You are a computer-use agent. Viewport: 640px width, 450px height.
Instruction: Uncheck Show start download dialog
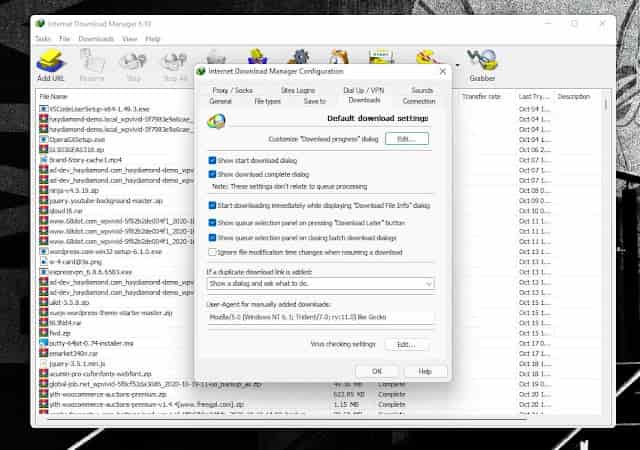click(212, 160)
